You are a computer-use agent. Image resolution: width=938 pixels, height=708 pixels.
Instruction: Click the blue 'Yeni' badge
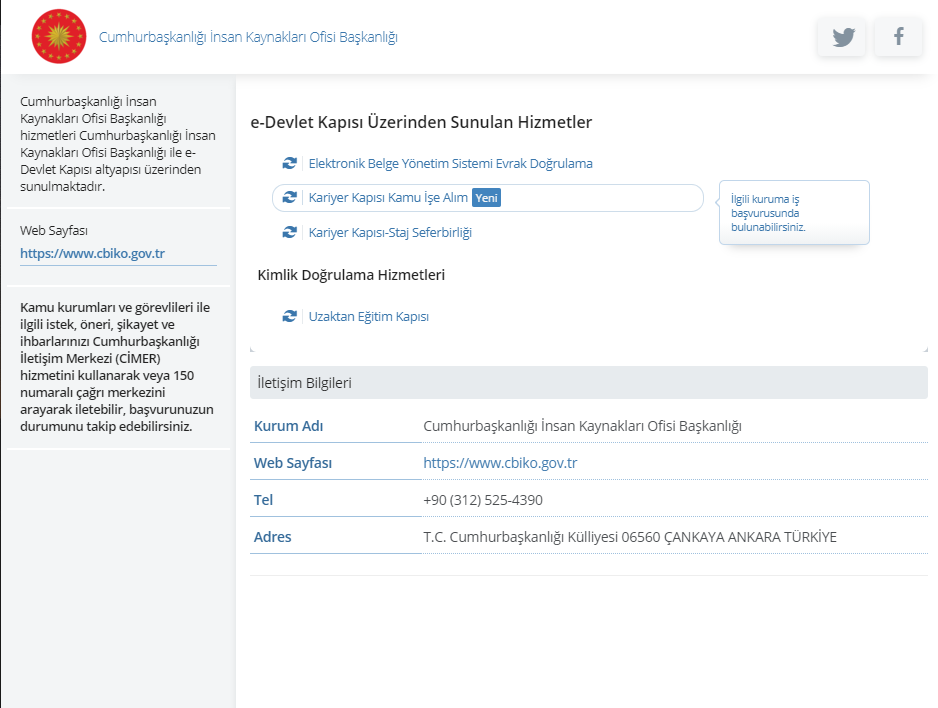[x=486, y=198]
